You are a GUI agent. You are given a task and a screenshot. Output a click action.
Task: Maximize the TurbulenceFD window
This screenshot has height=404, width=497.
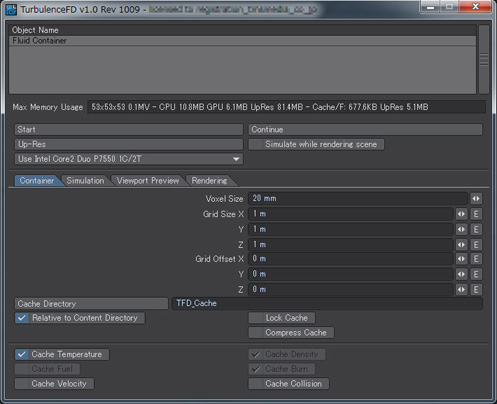[x=449, y=7]
